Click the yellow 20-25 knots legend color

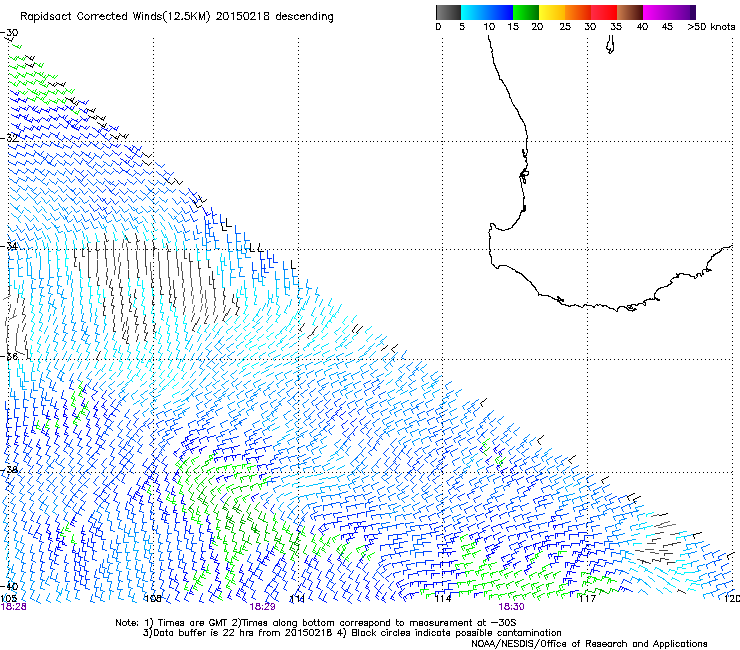pyautogui.click(x=552, y=12)
